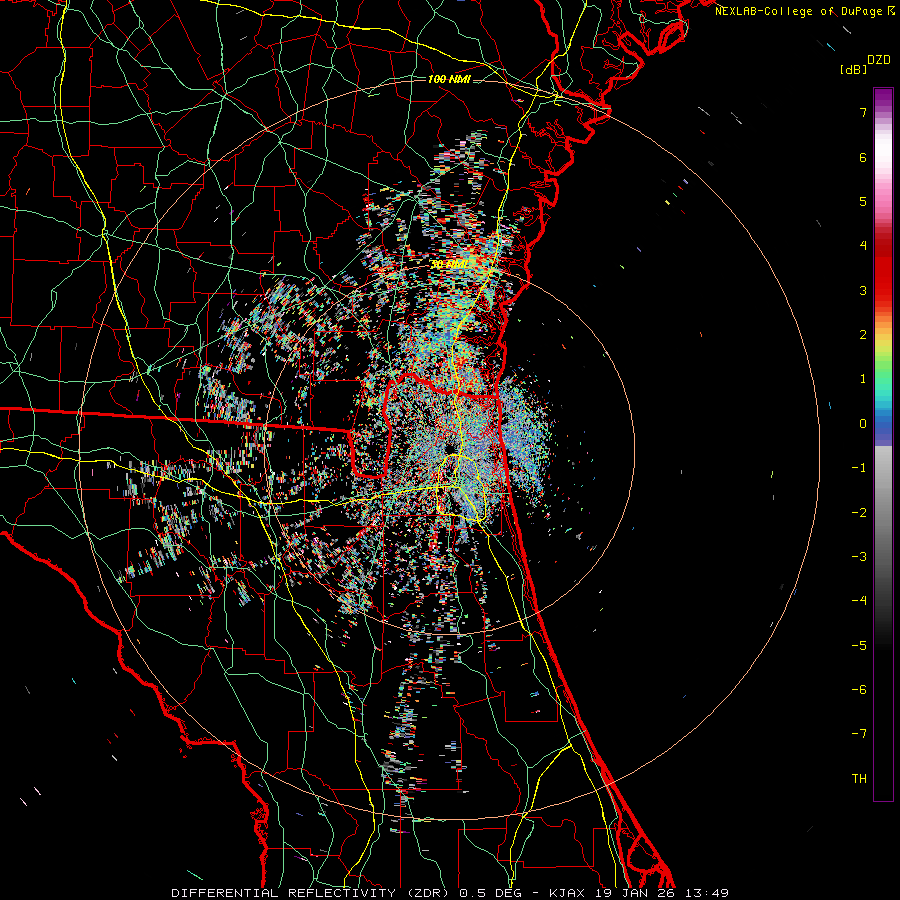Click the 7 dB color scale label
The image size is (900, 900).
pyautogui.click(x=863, y=112)
